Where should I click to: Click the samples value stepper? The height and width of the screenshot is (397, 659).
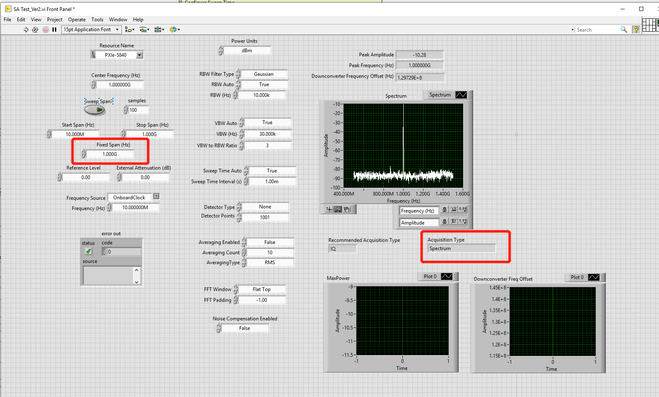click(126, 110)
